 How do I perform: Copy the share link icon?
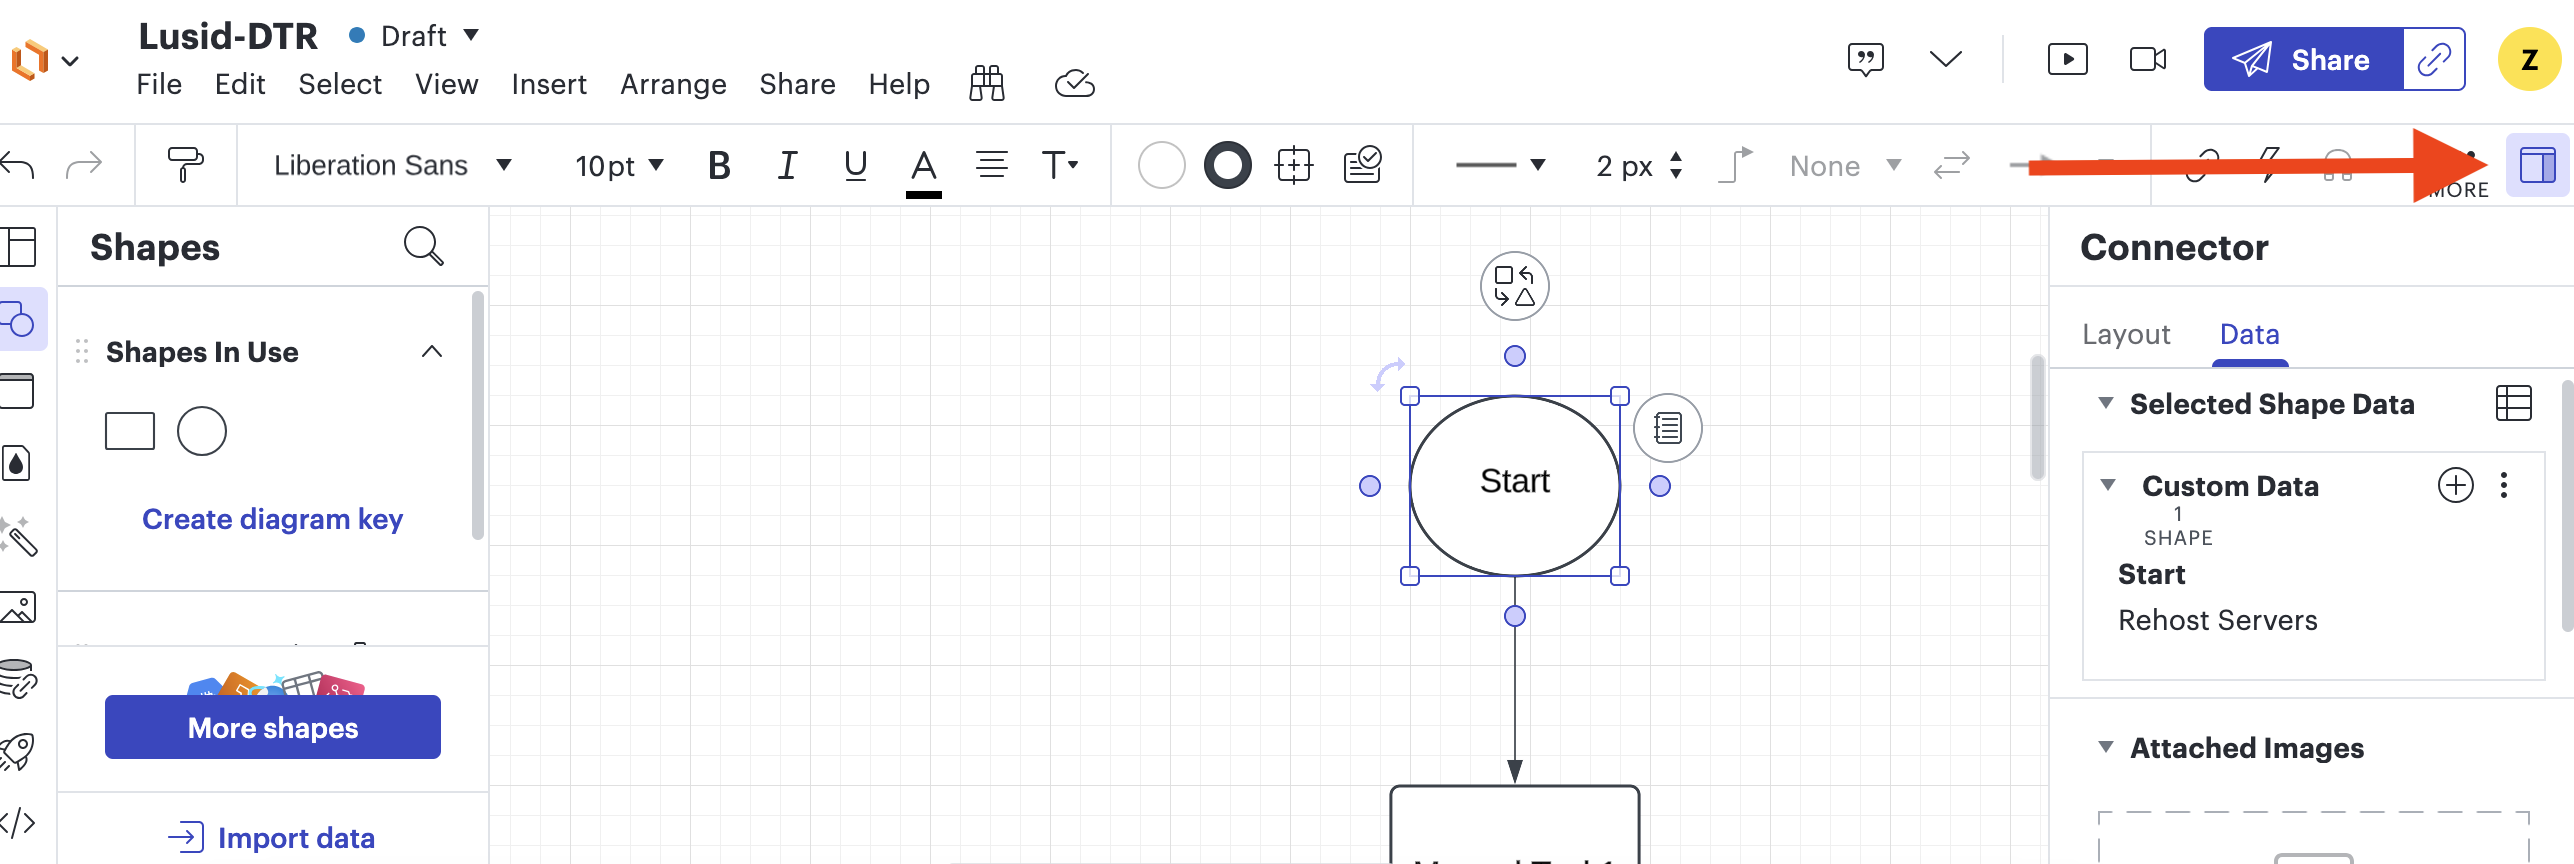click(x=2434, y=60)
